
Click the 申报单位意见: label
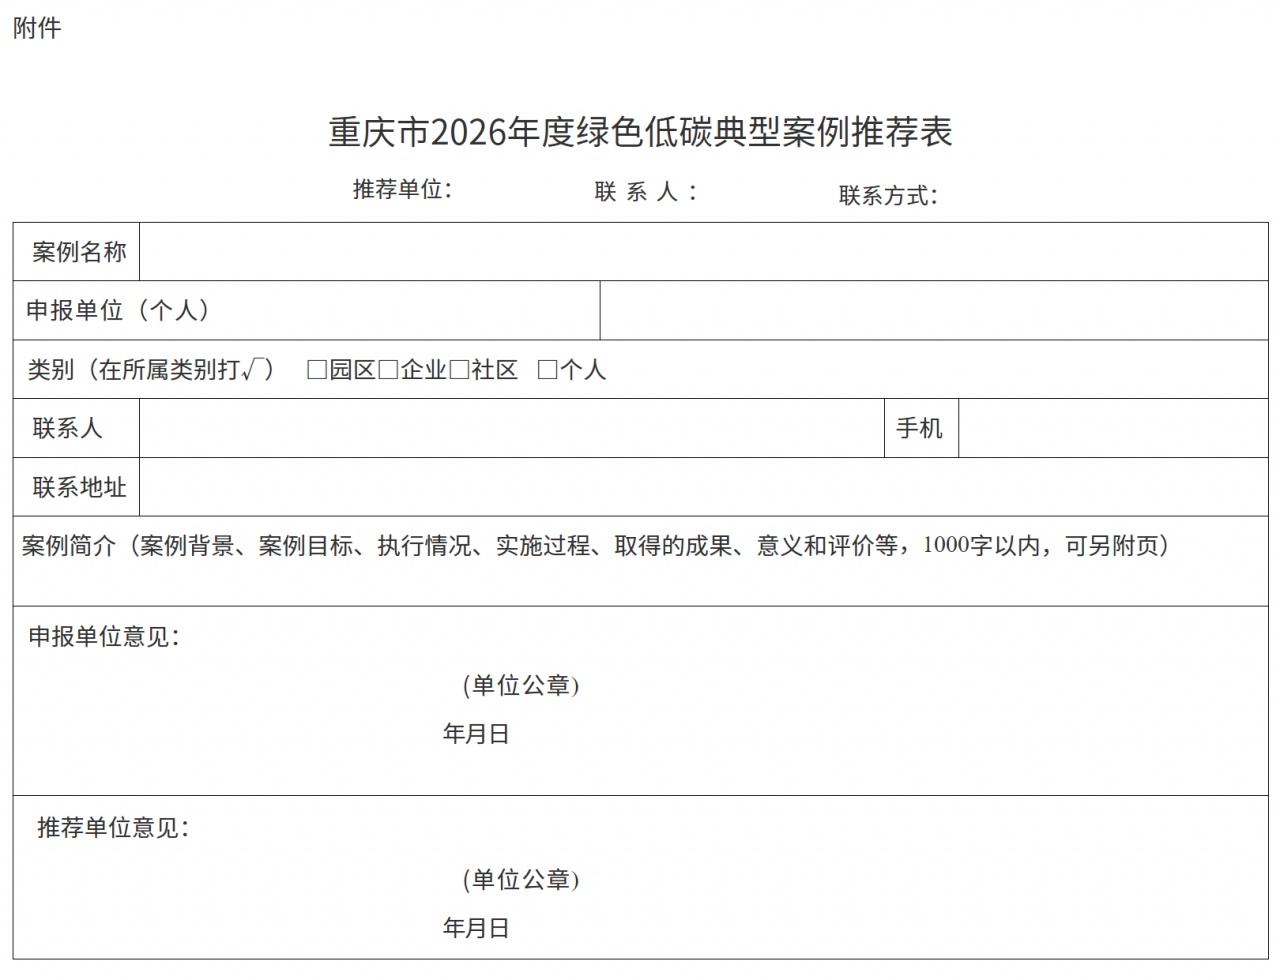tap(105, 637)
